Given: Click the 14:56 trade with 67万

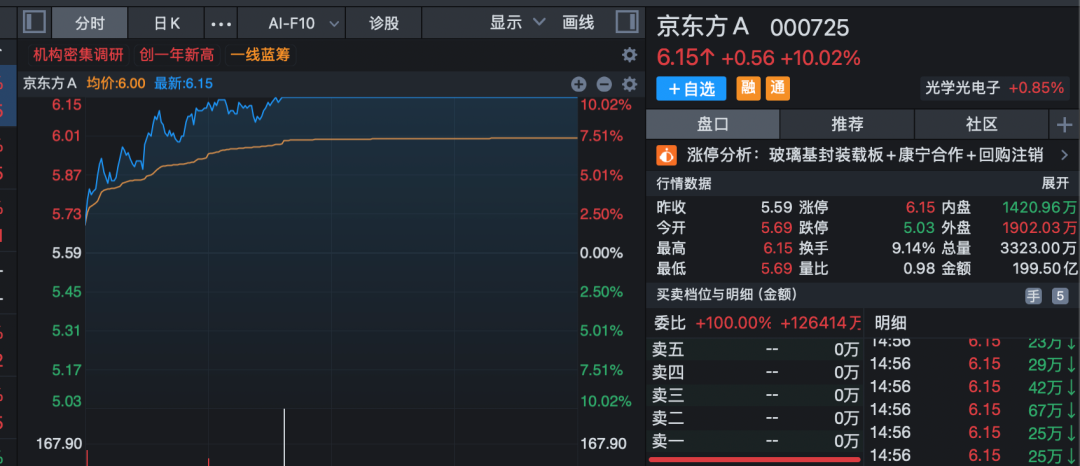Looking at the screenshot, I should (x=972, y=410).
